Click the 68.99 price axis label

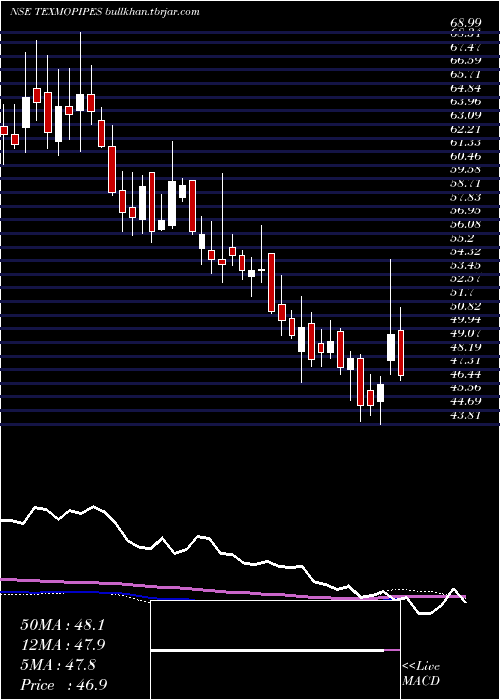point(465,22)
